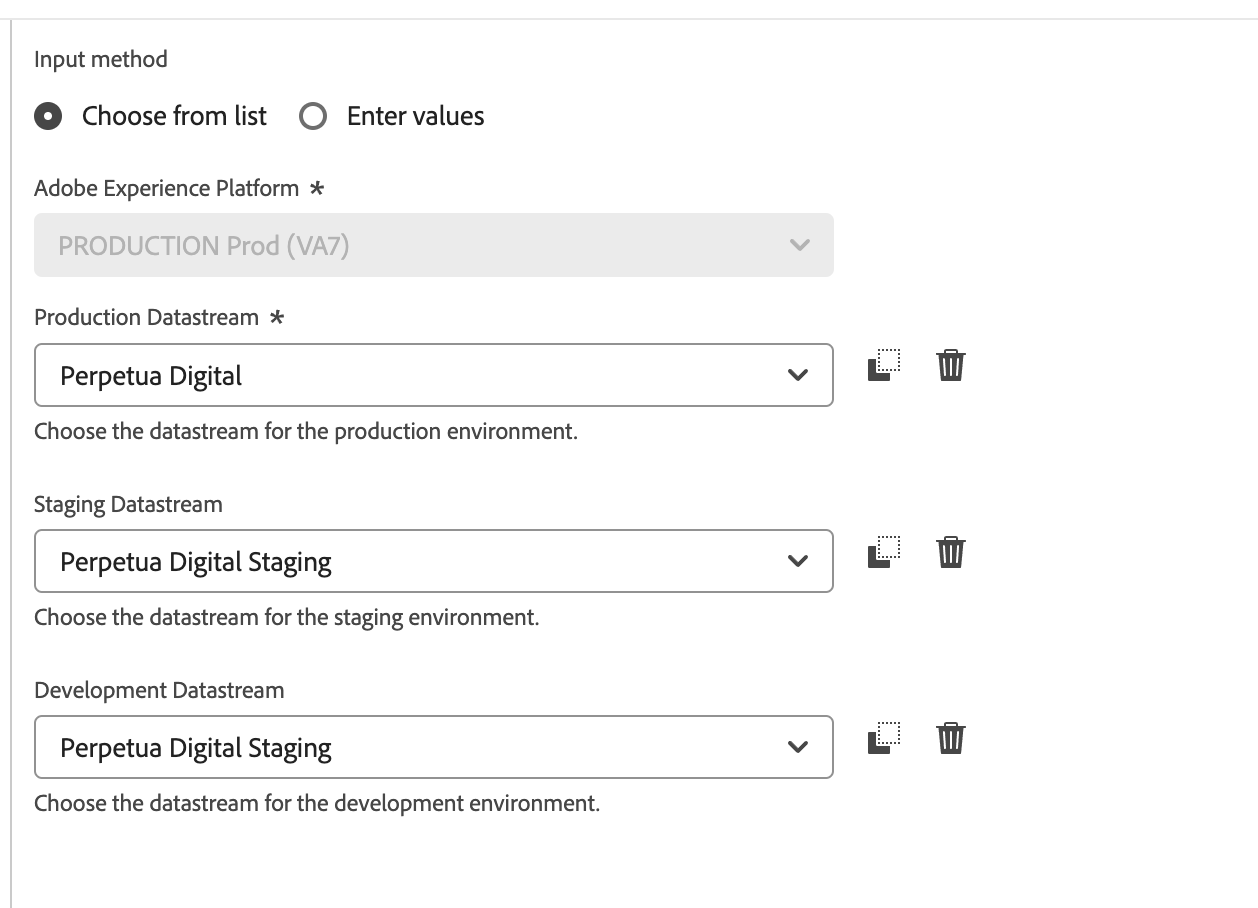
Task: Select the Enter values radio button
Action: click(x=313, y=117)
